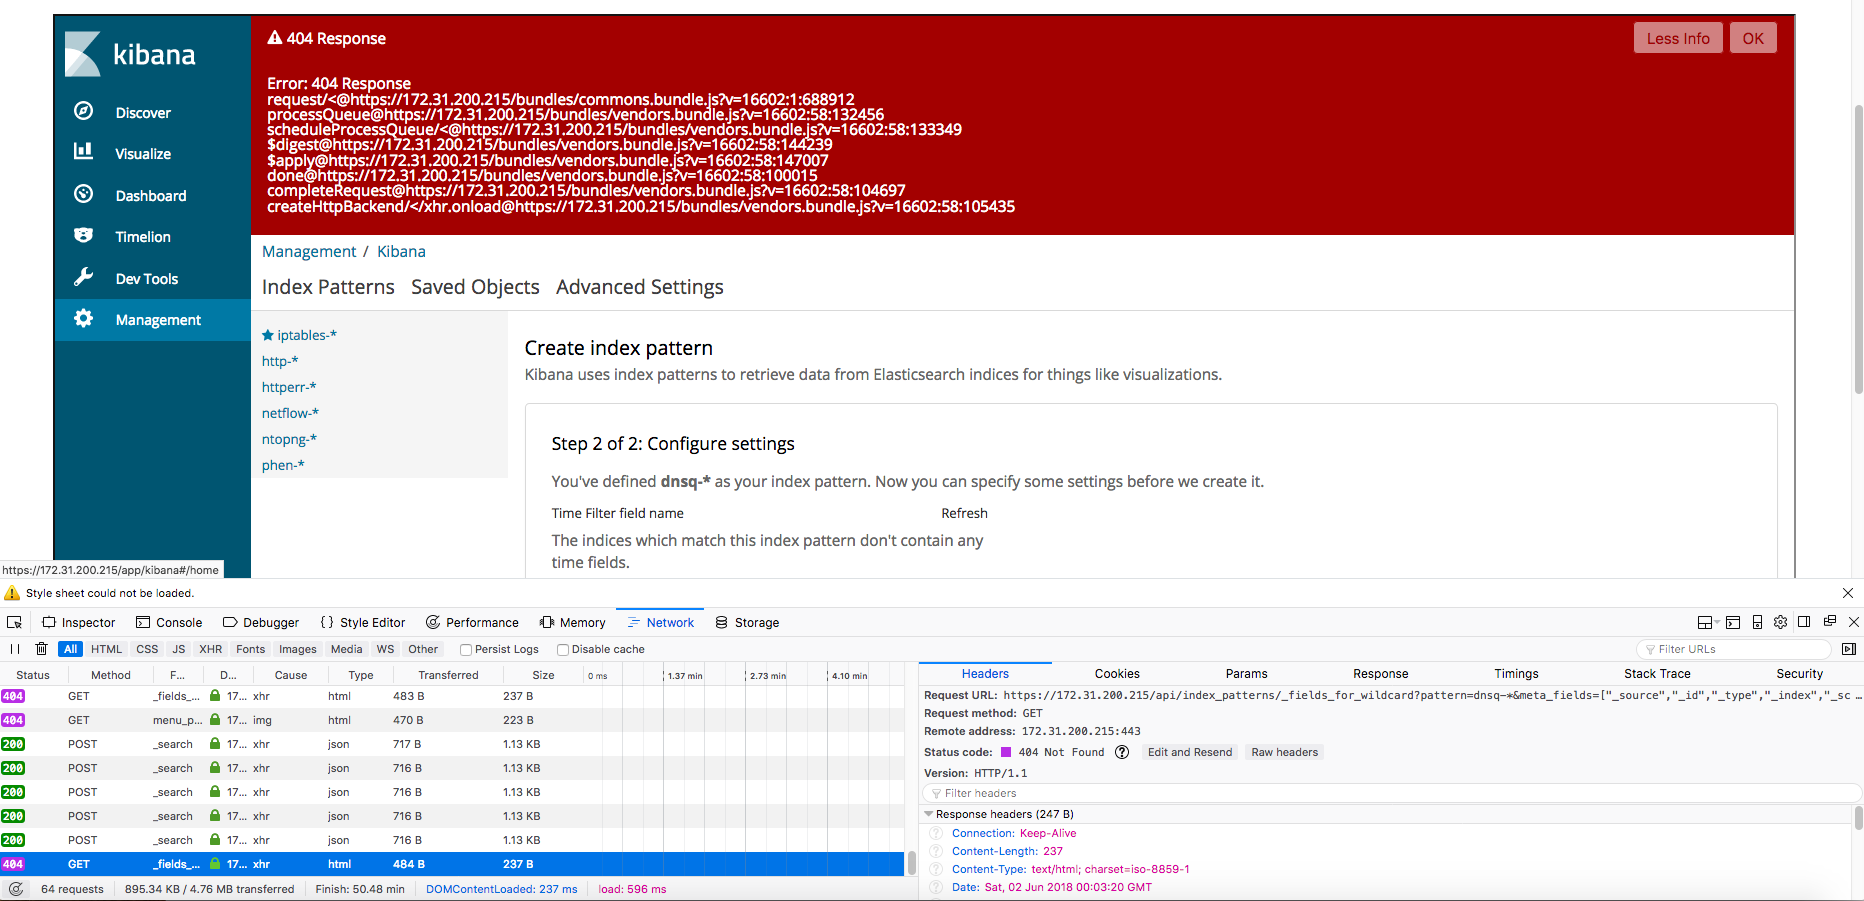
Task: Switch to the Storage devtools tab
Action: [x=747, y=622]
